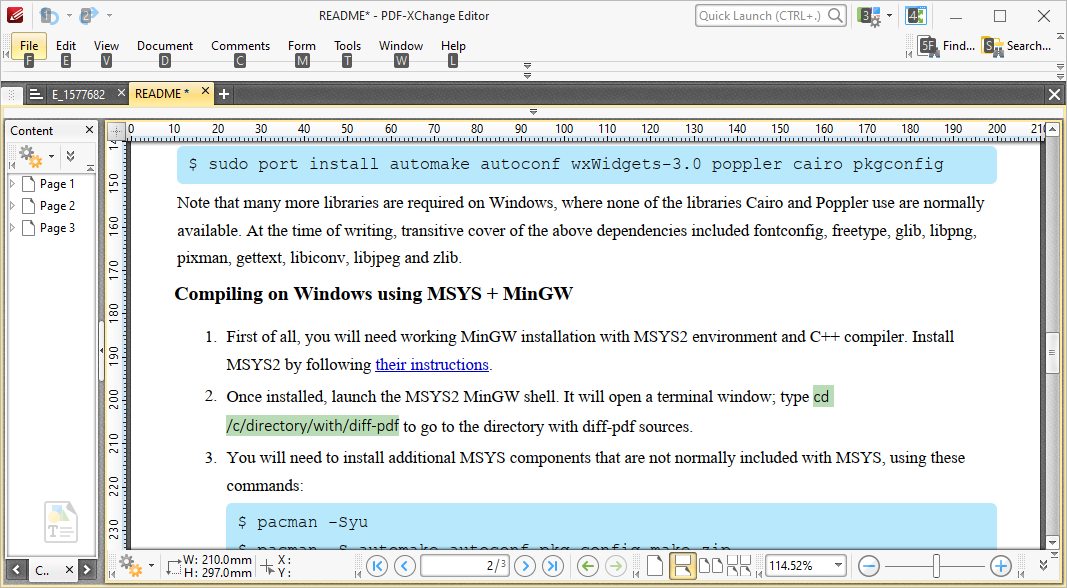Screen dimensions: 1067x588
Task: Adjust the zoom slider handle
Action: pos(934,566)
